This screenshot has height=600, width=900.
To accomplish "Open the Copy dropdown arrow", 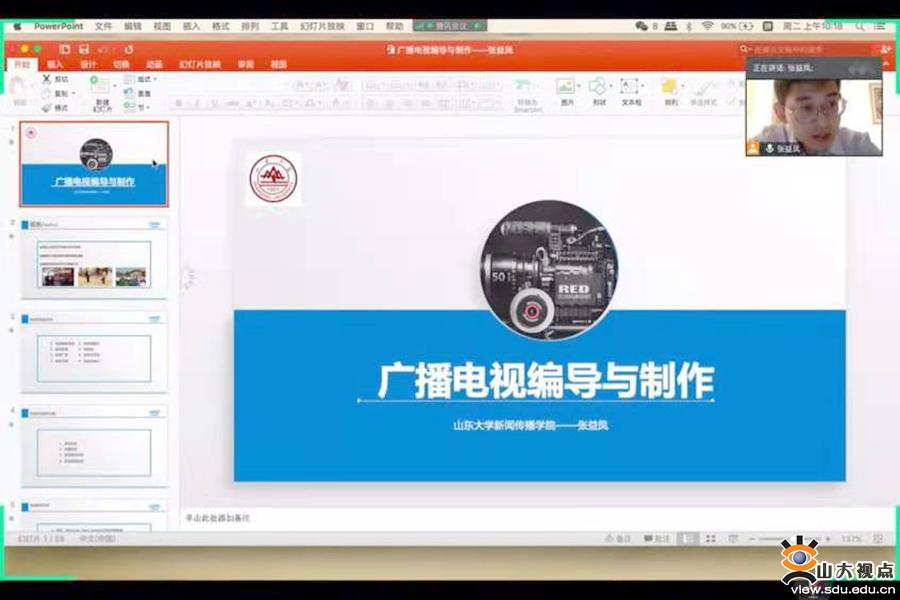I will tap(73, 94).
